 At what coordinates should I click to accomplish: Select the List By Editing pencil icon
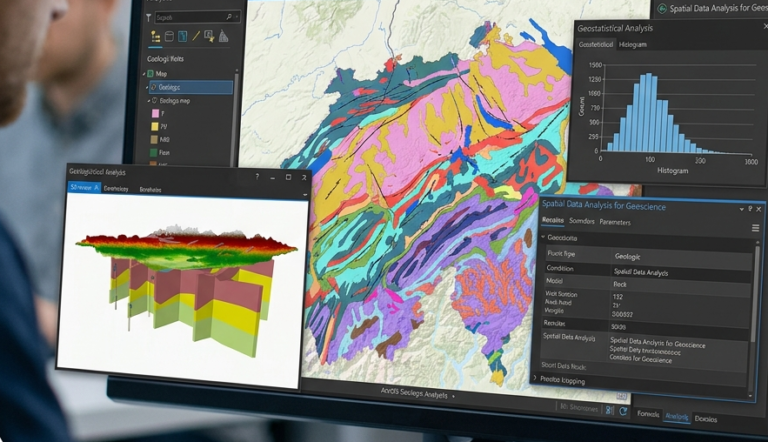coord(196,36)
